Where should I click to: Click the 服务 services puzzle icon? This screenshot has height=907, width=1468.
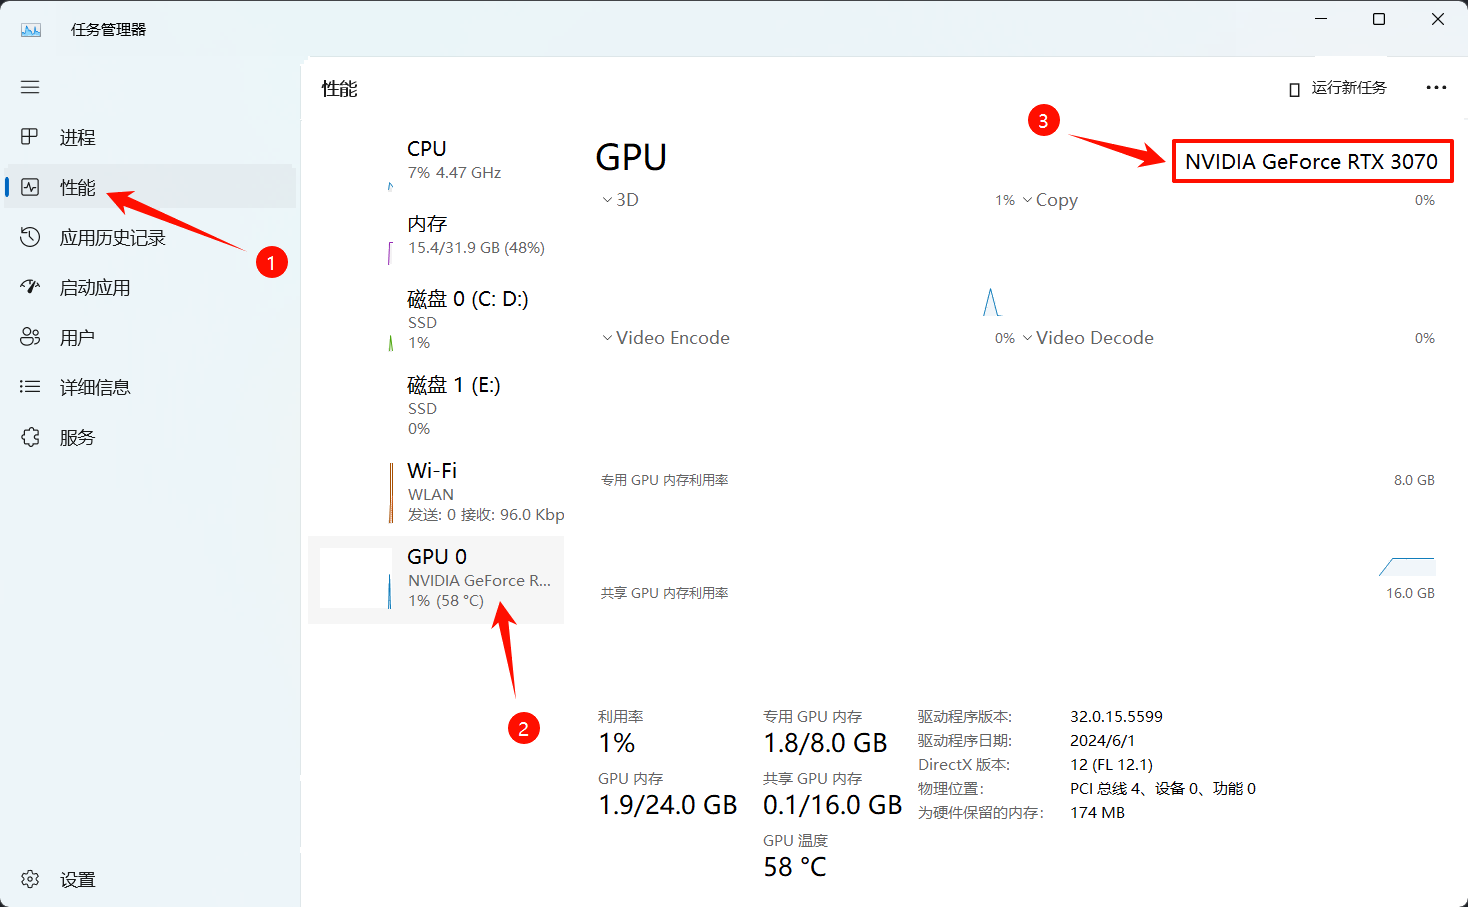coord(30,437)
